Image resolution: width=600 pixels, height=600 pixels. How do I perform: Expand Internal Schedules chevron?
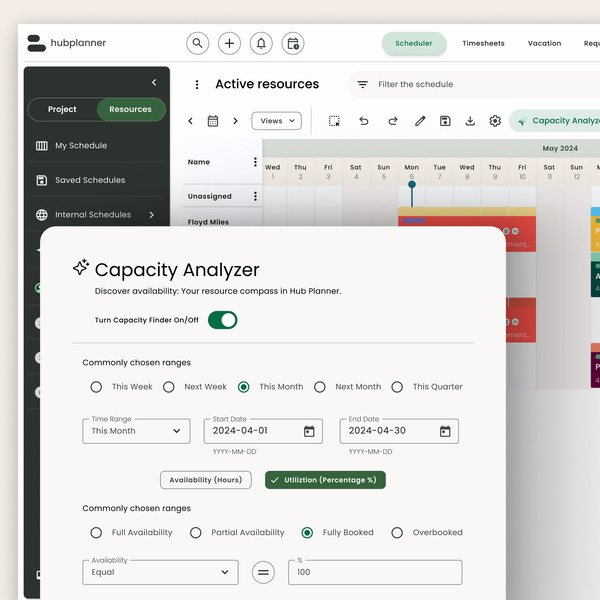point(152,215)
